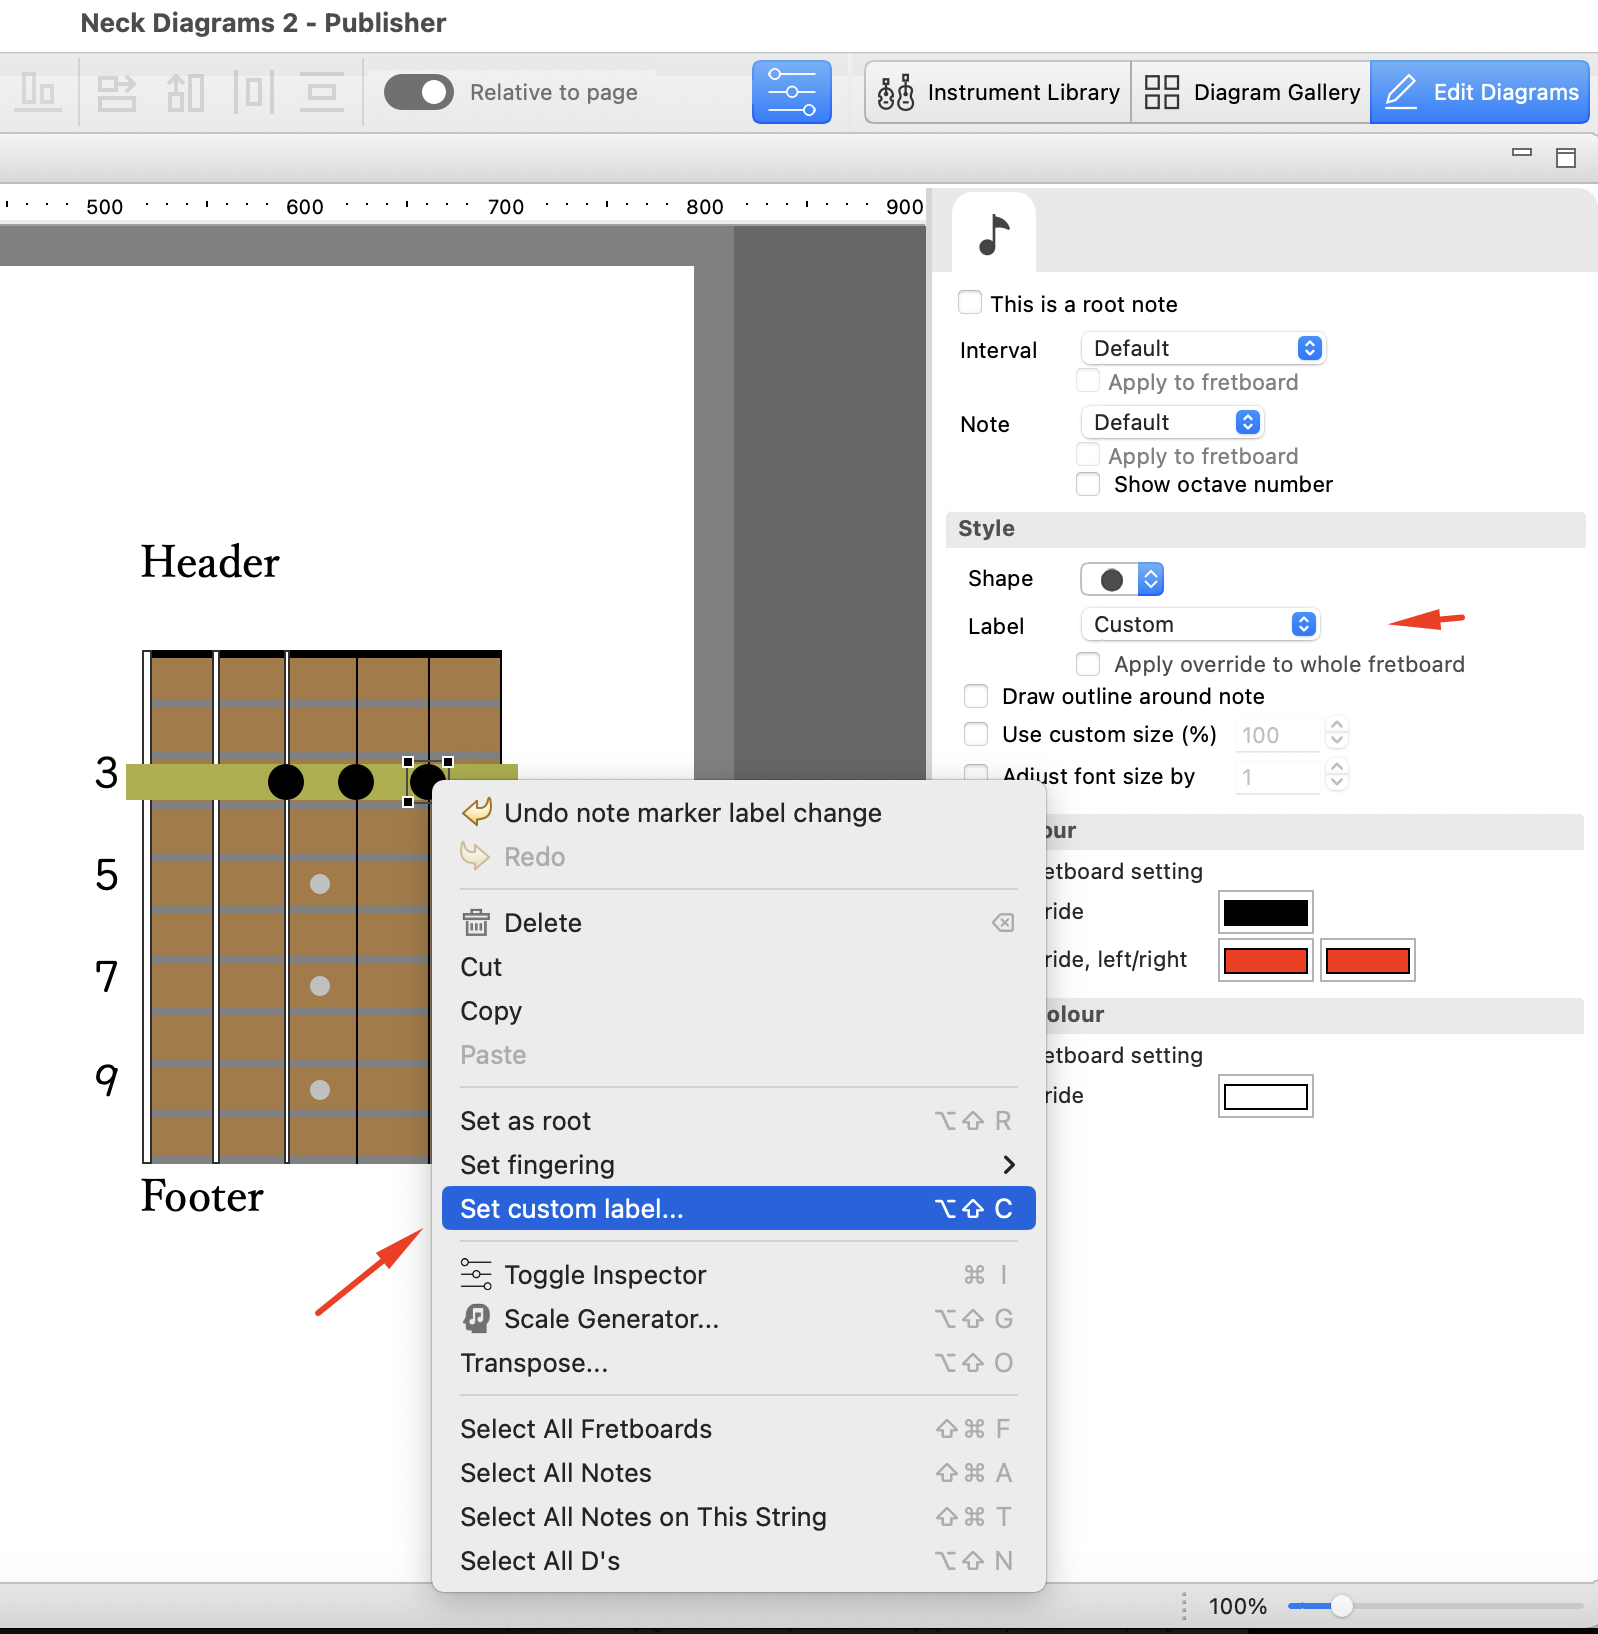Viewport: 1598px width, 1634px height.
Task: Enable Draw outline around note
Action: point(976,695)
